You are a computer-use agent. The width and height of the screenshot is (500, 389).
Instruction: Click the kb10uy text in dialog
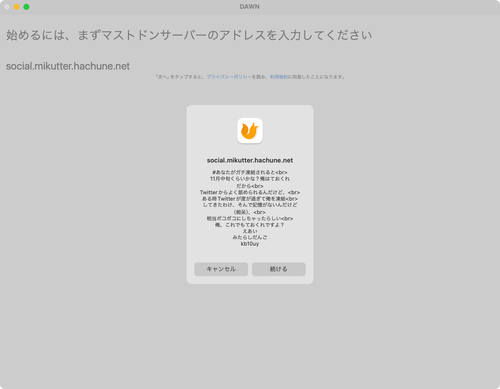pos(250,244)
